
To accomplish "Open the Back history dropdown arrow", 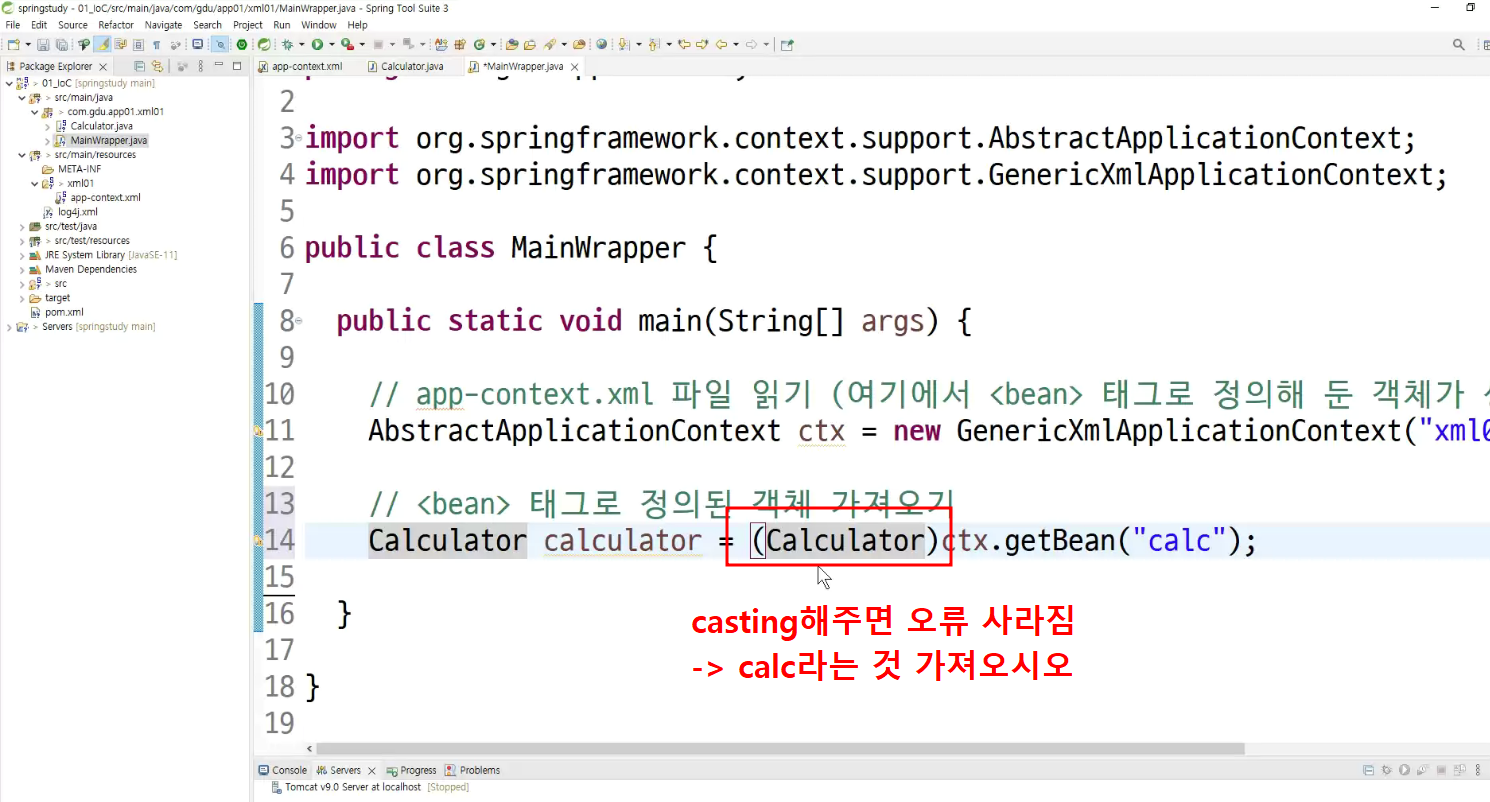I will coord(736,44).
